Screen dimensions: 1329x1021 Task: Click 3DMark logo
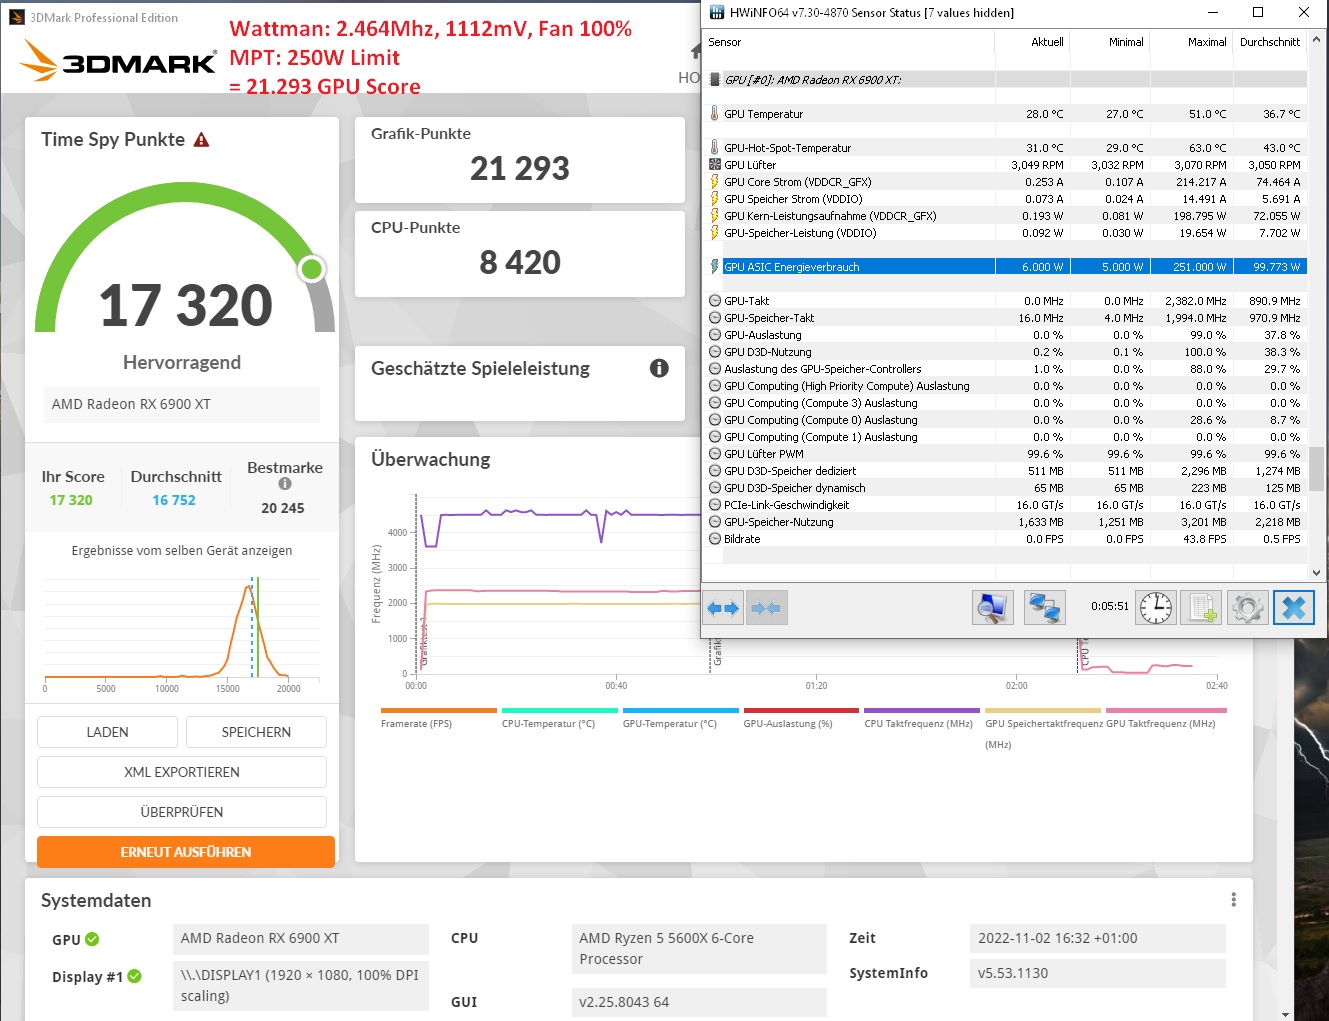click(x=118, y=61)
